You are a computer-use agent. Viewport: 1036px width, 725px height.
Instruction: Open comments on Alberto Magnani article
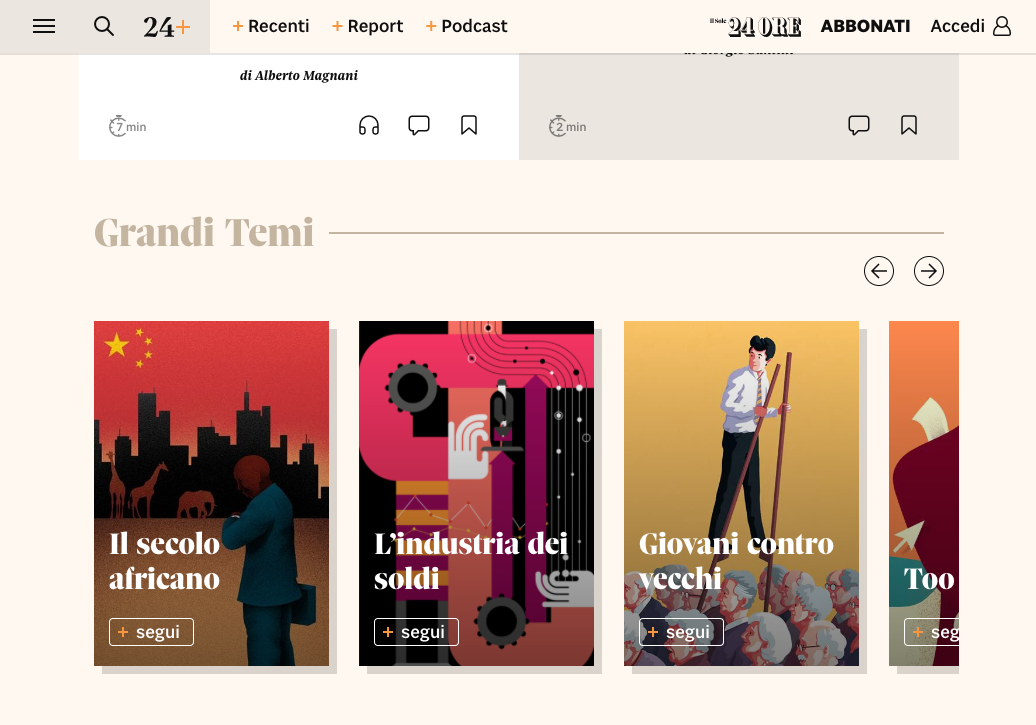pyautogui.click(x=419, y=125)
